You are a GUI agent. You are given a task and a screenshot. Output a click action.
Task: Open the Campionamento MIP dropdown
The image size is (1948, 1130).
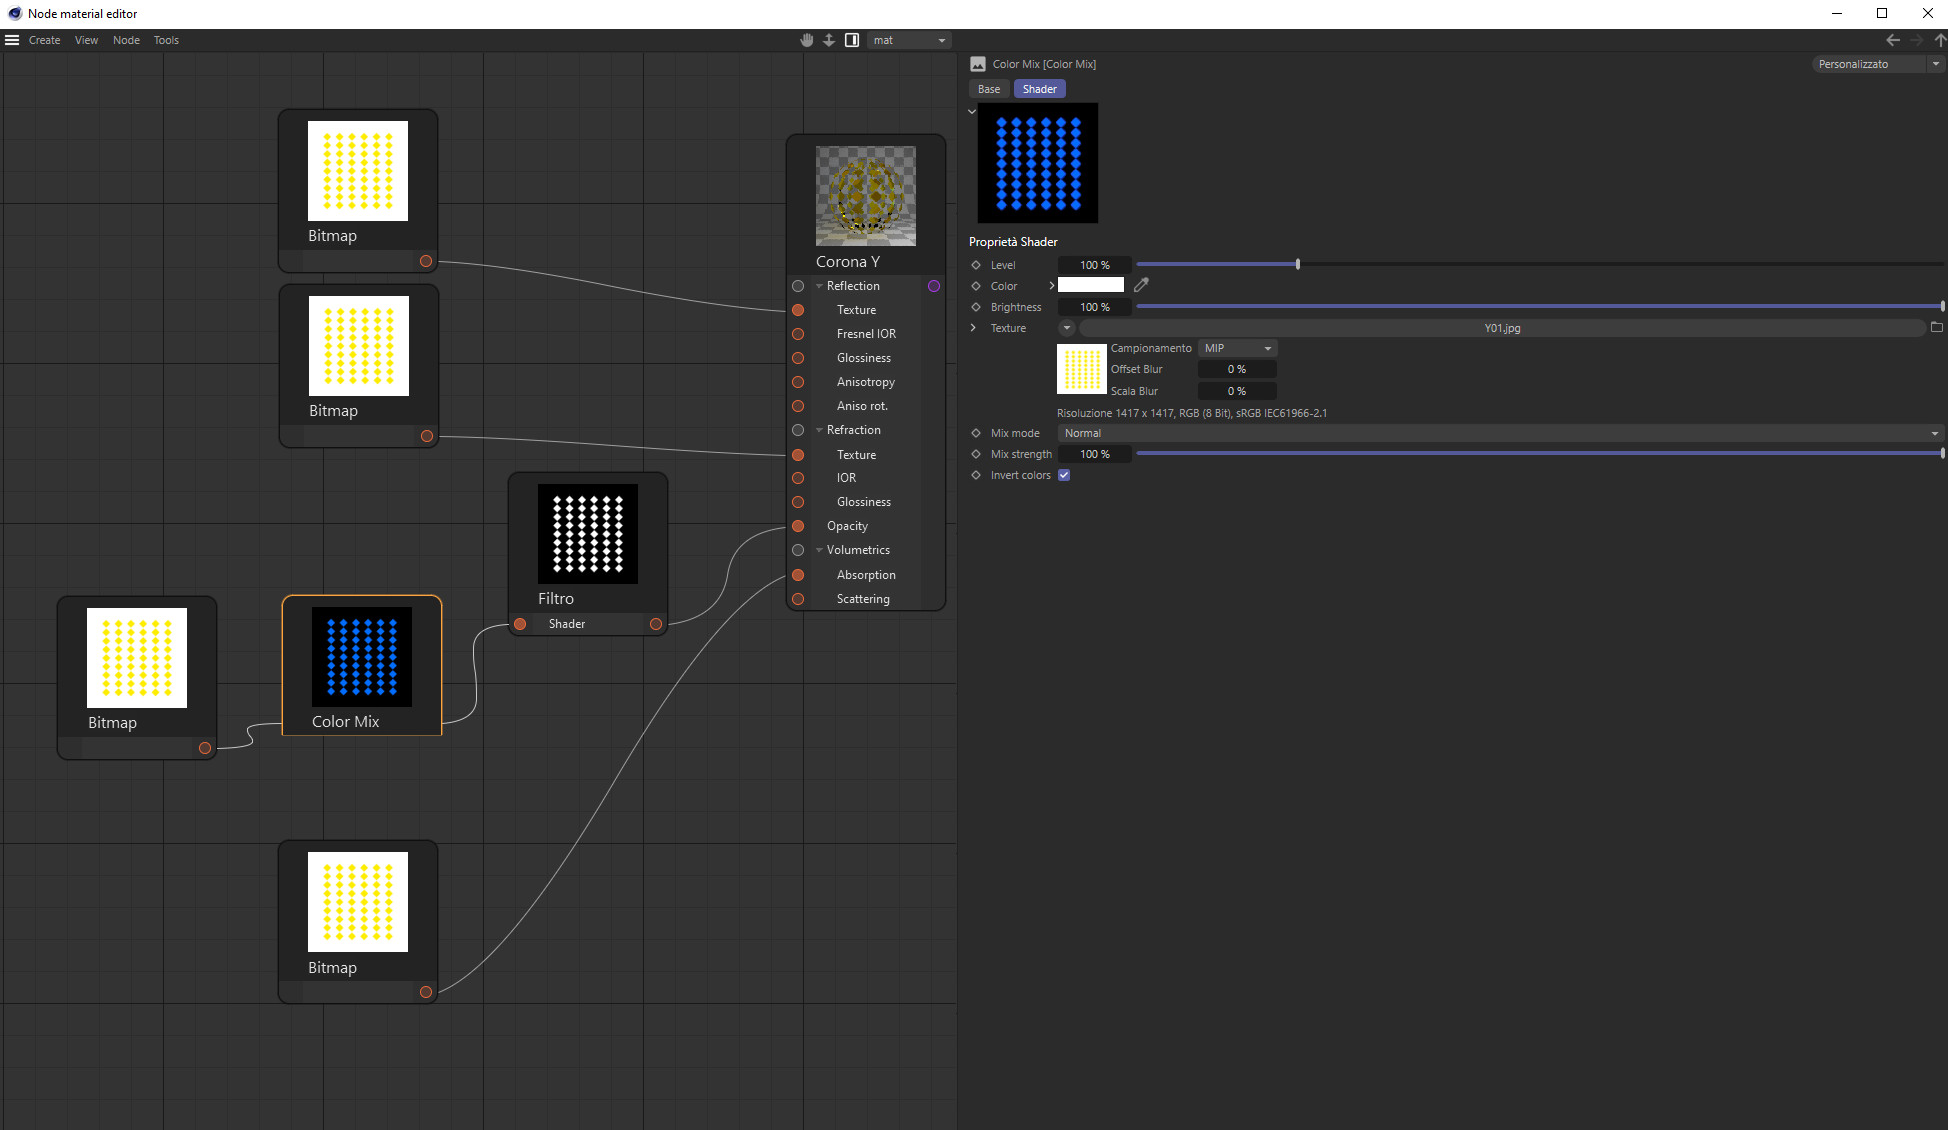[1237, 348]
